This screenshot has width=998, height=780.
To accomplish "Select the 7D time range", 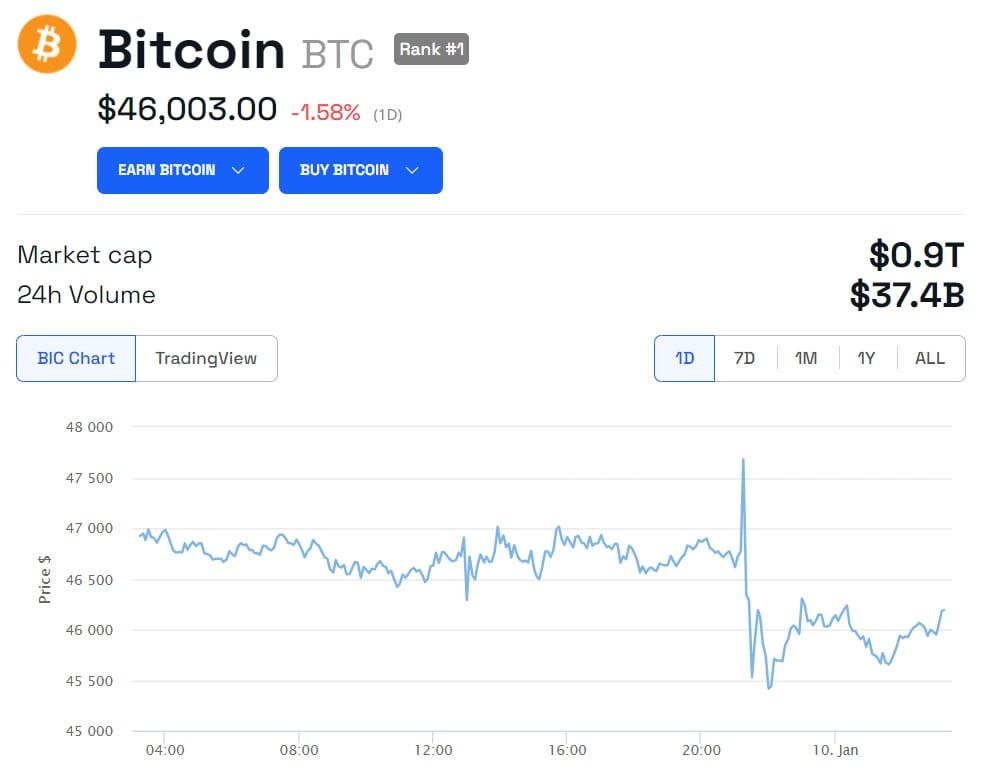I will pyautogui.click(x=745, y=358).
